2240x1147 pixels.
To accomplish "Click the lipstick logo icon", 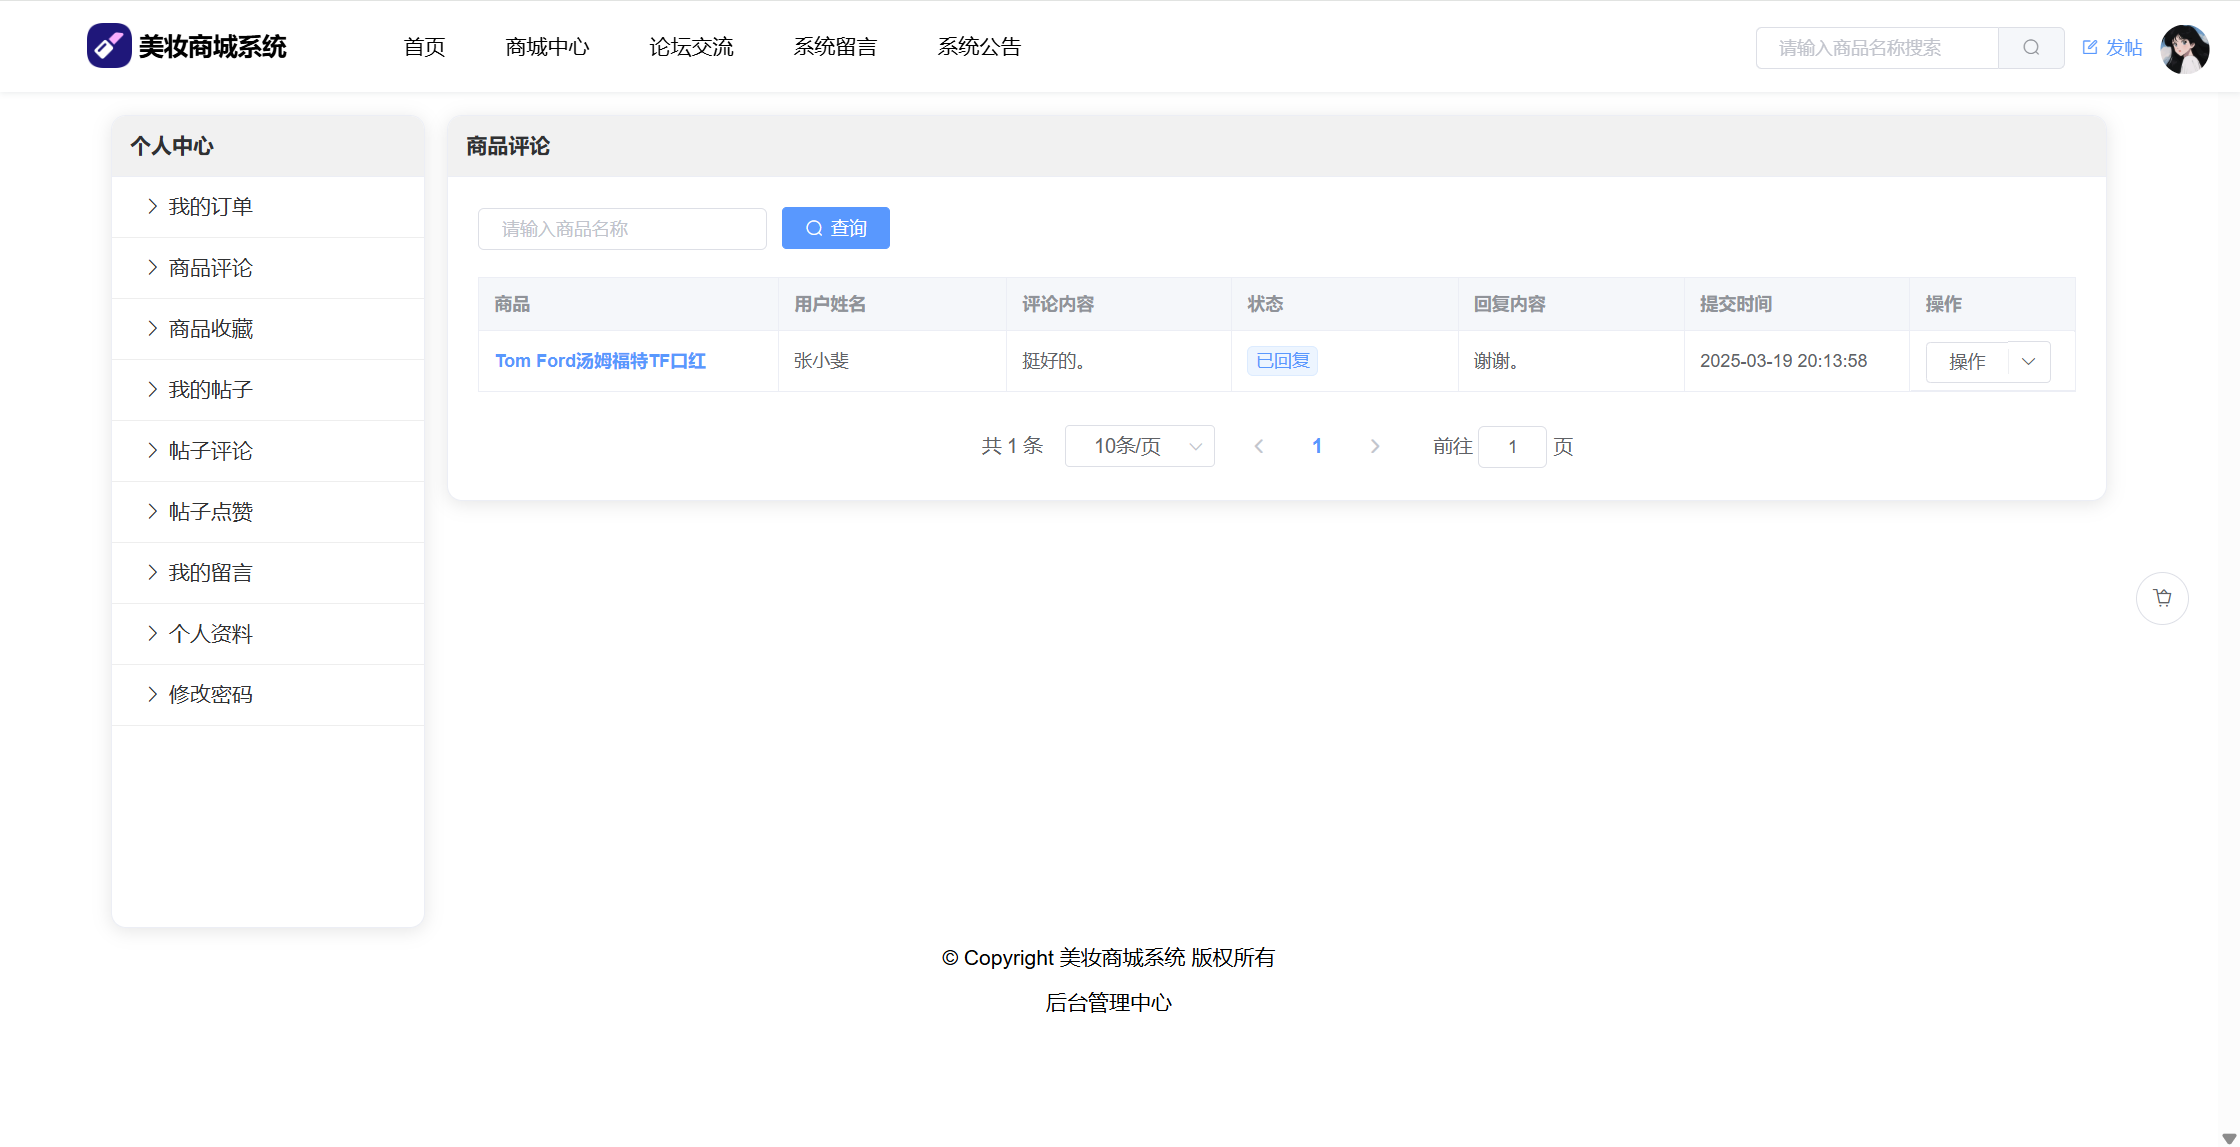I will click(109, 46).
